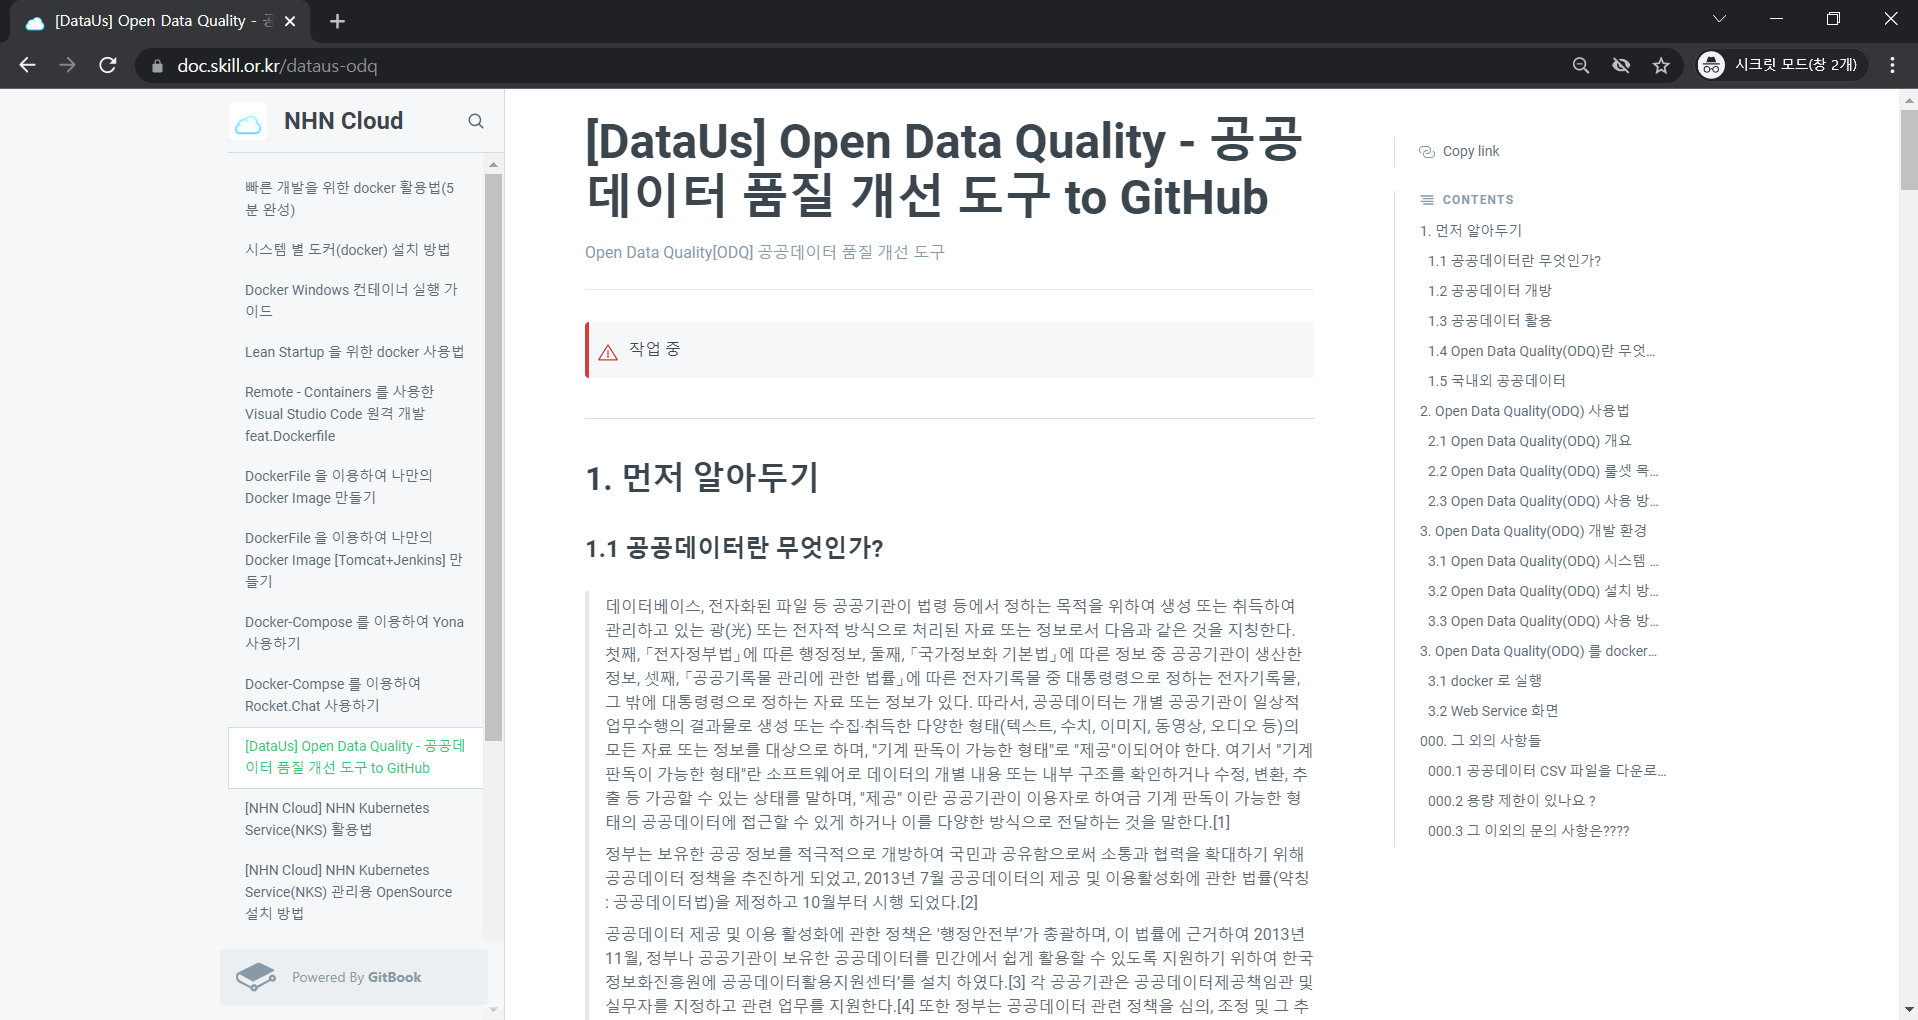Jump to '2.3 Open Data Quality(ODQ) 사용 방' section
The image size is (1918, 1020).
pyautogui.click(x=1543, y=501)
